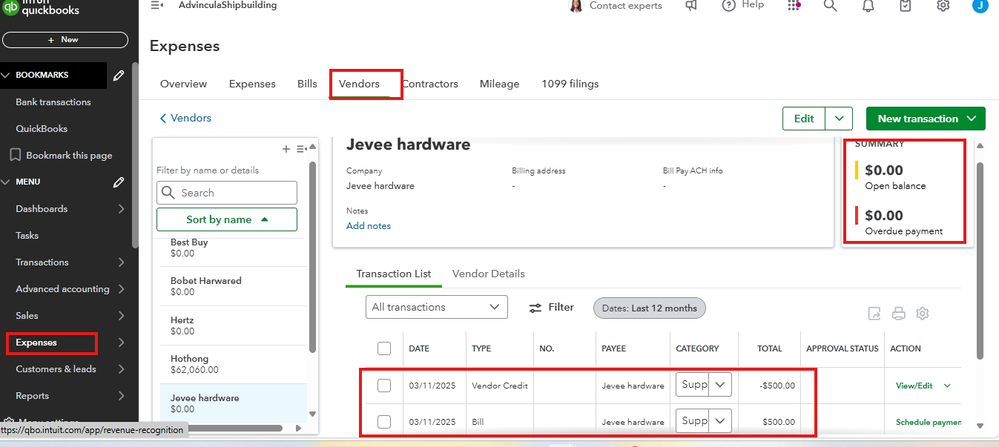Screen dimensions: 999x447
Task: Expand the Transactions menu chevron
Action: pyautogui.click(x=122, y=262)
